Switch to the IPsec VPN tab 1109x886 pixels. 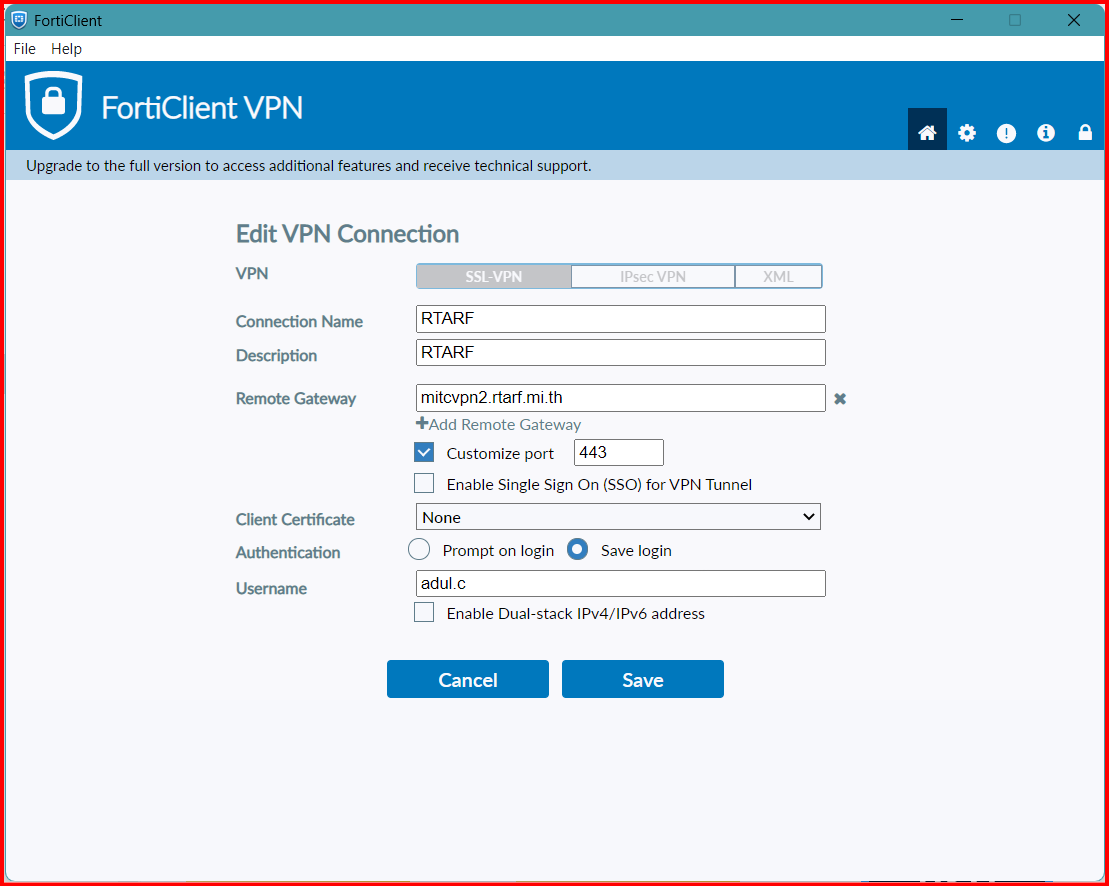653,276
